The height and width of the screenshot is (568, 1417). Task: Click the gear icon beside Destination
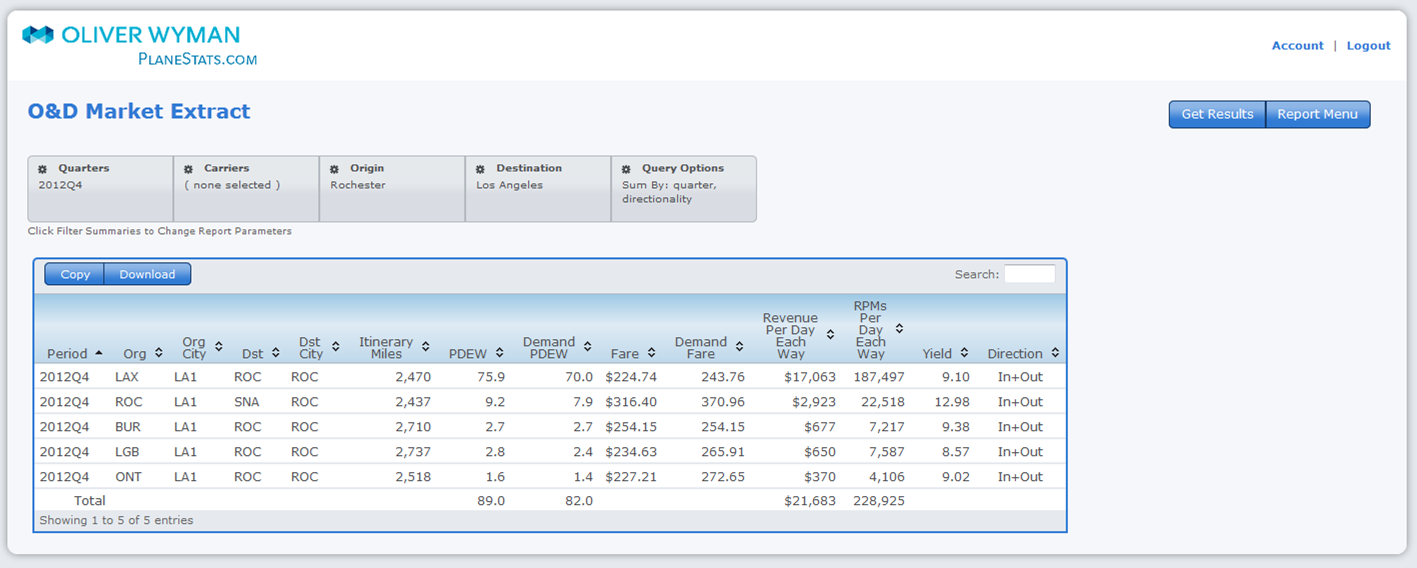tap(481, 169)
